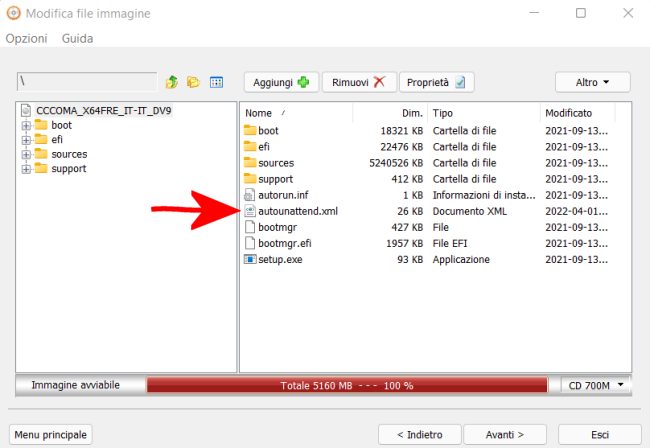Click the 5240526 KB size cell

coord(396,163)
